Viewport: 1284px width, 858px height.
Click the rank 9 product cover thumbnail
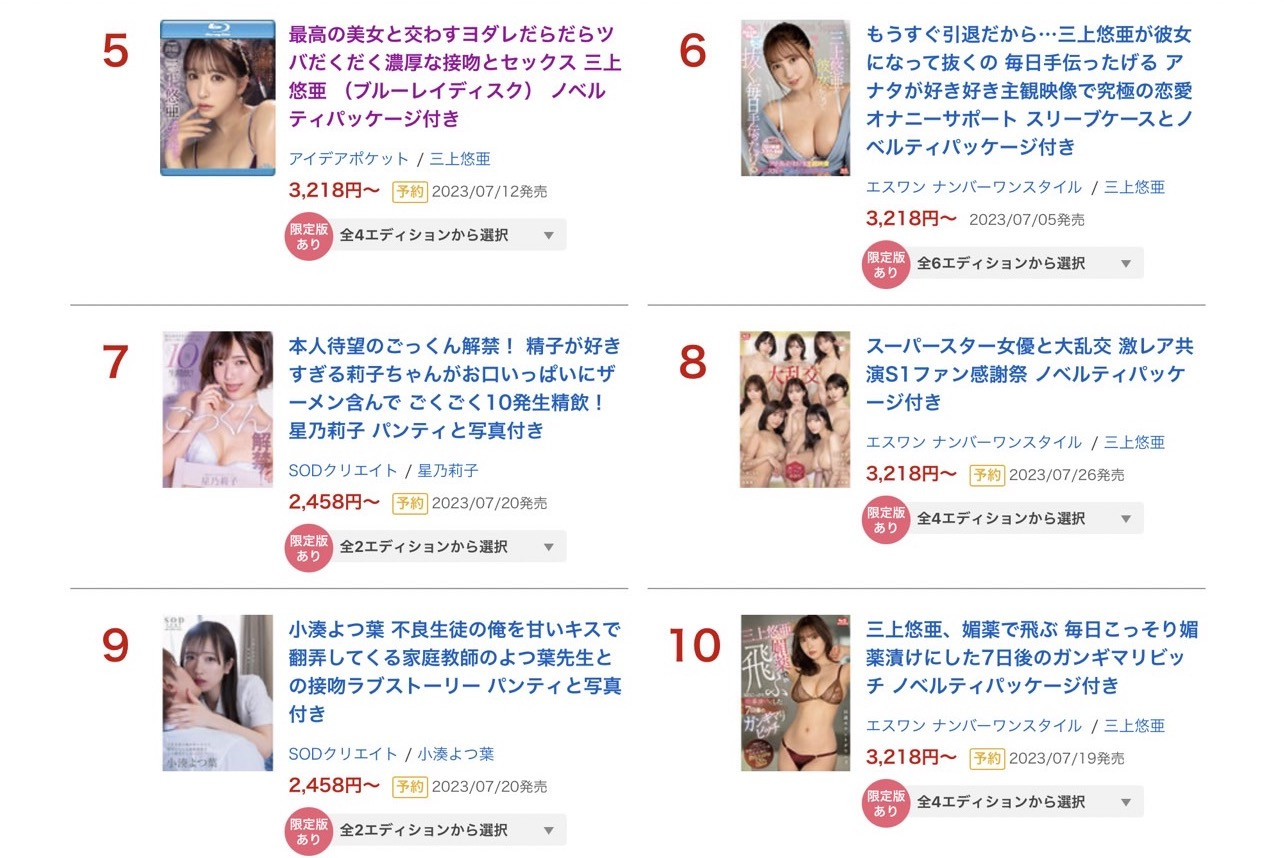[218, 693]
